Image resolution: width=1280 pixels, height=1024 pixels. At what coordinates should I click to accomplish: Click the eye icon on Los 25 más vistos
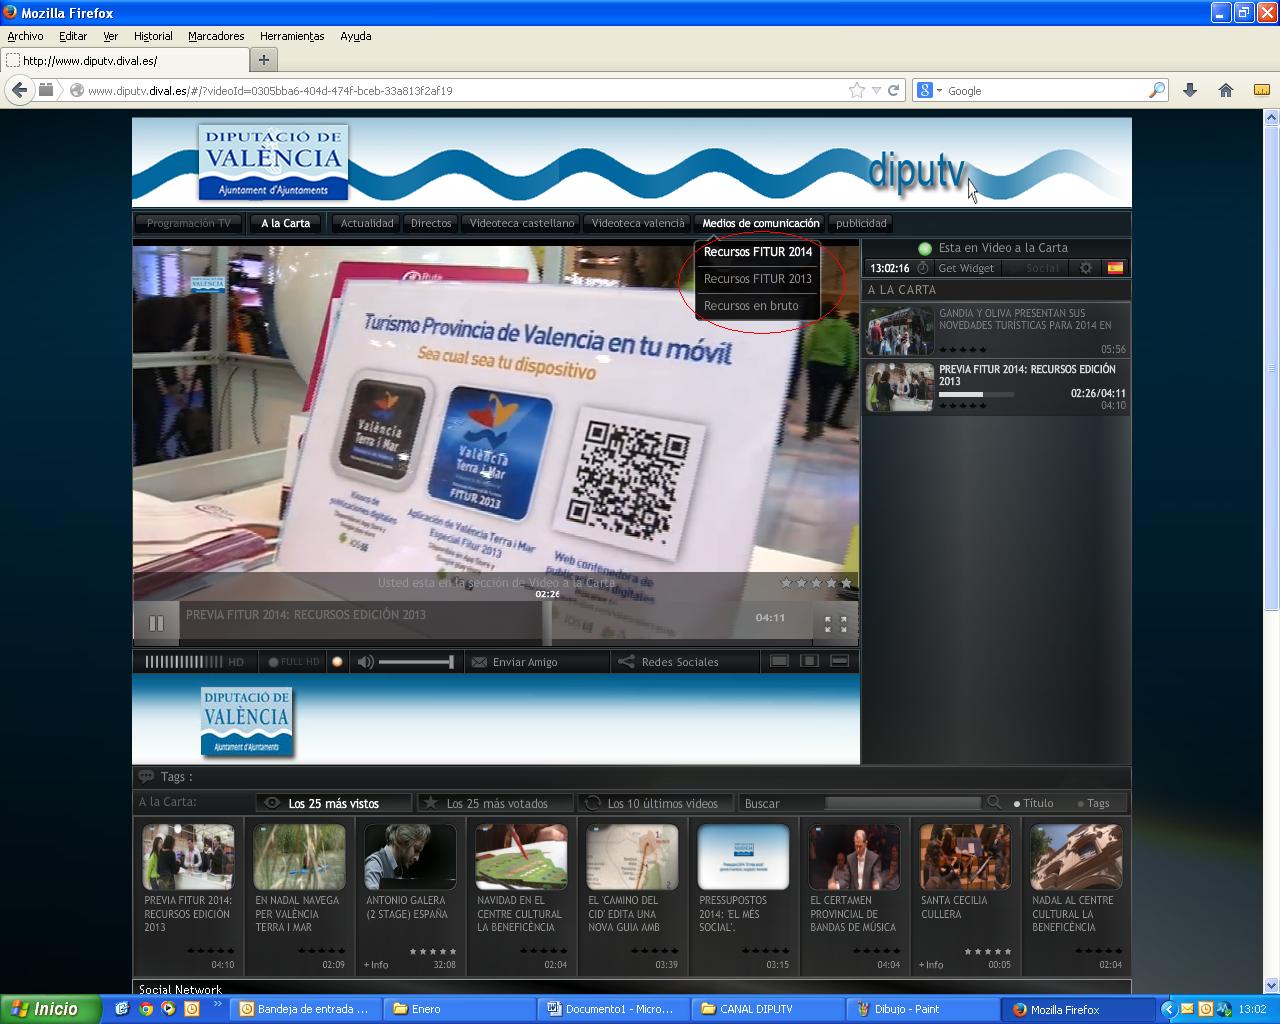point(271,803)
